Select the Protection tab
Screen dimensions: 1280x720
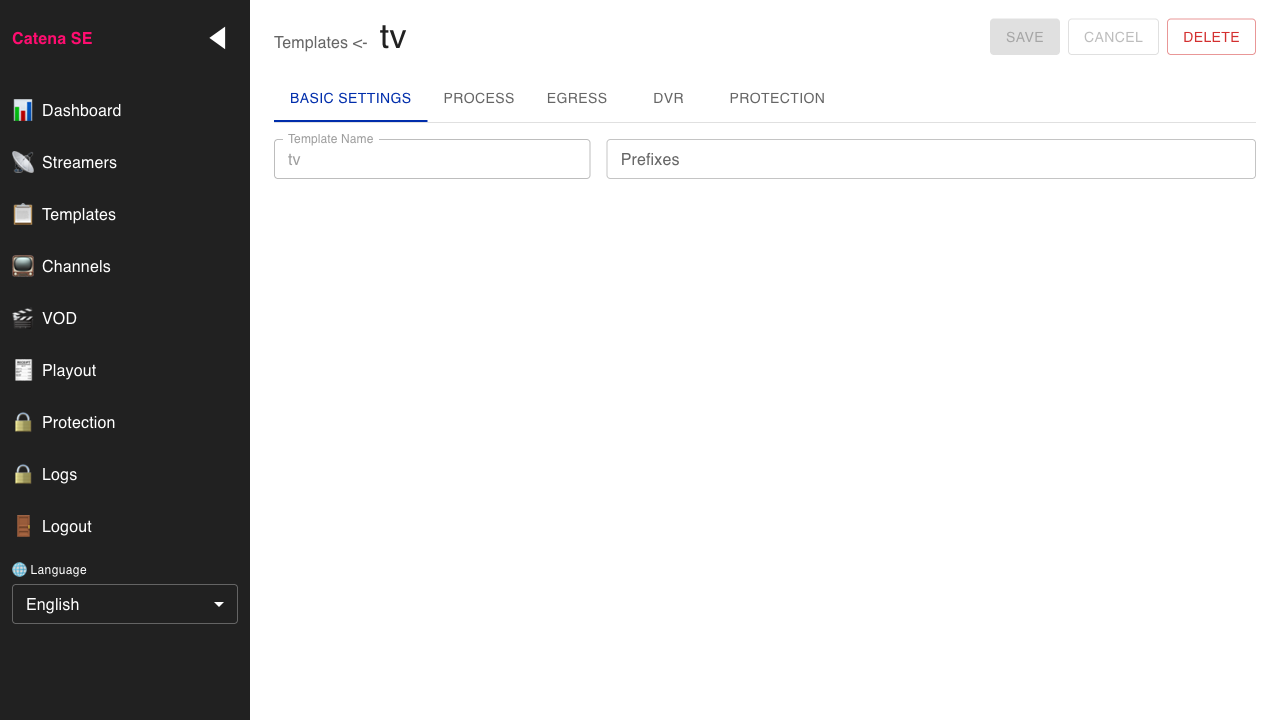(777, 98)
